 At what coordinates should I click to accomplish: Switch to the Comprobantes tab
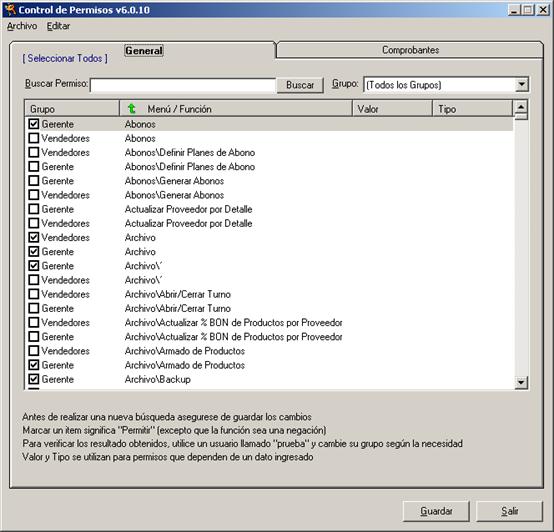[x=410, y=50]
